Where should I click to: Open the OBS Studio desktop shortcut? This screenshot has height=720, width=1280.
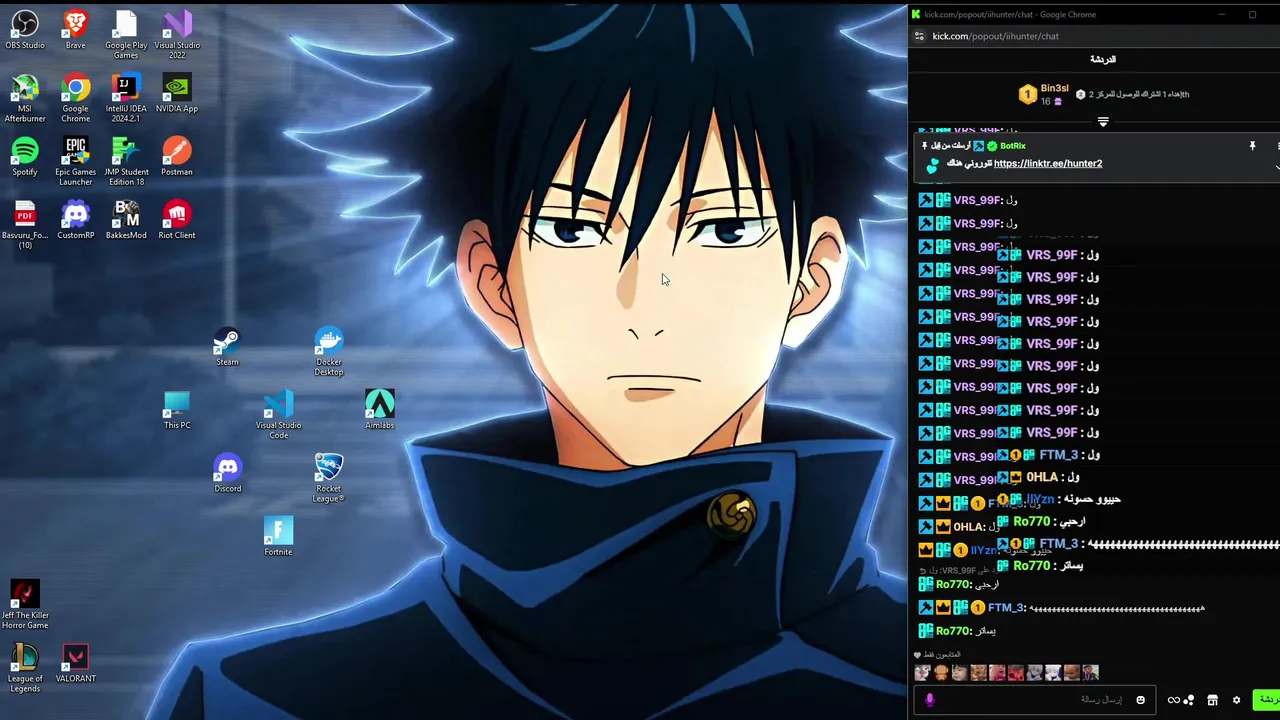pos(25,29)
